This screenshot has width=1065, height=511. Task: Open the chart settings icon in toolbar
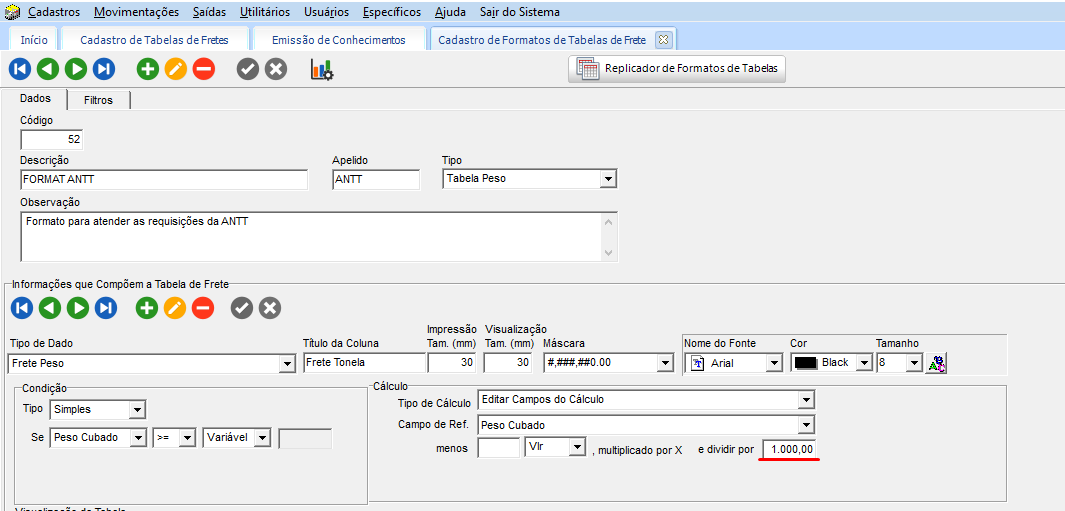coord(321,69)
